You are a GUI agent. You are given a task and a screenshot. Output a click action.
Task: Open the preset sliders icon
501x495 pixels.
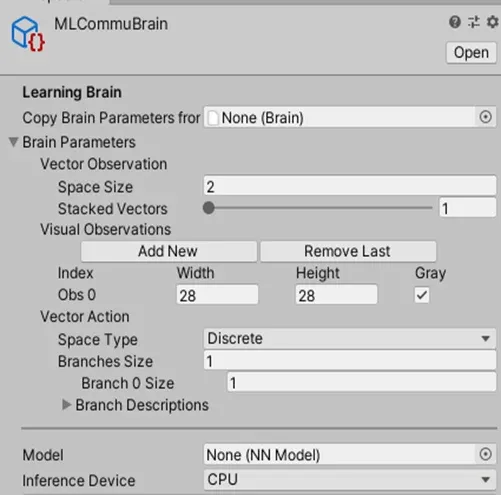(x=474, y=22)
